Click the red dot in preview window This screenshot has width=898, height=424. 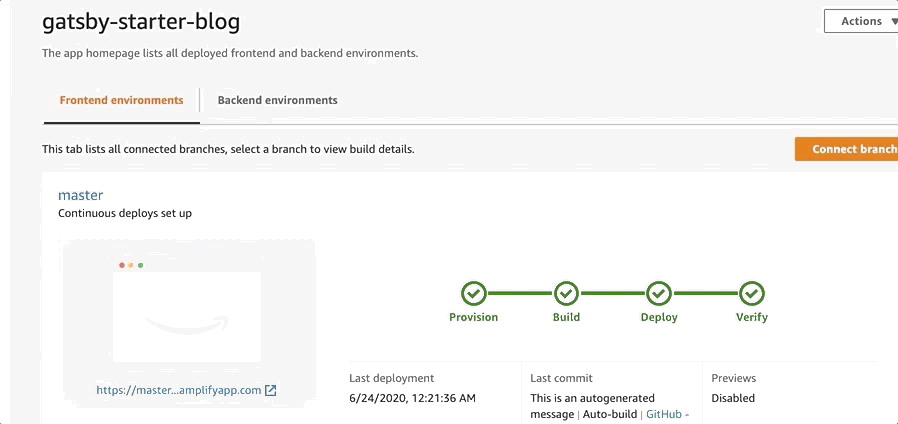(121, 265)
